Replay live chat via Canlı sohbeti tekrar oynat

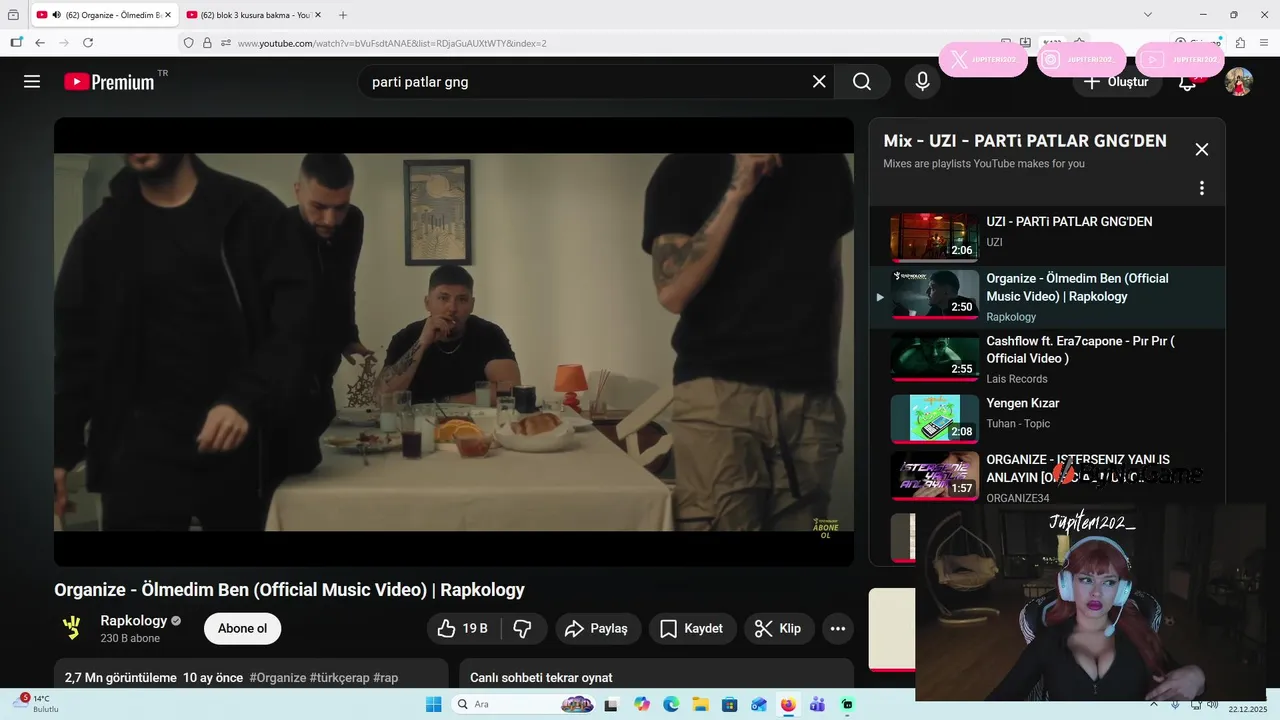click(x=541, y=677)
